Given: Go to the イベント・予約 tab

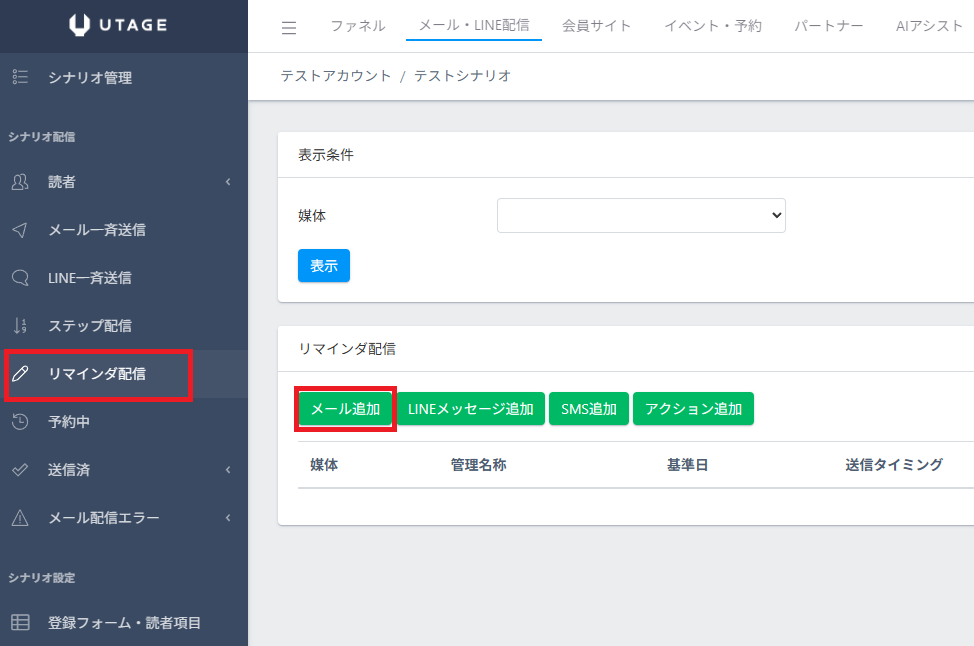Looking at the screenshot, I should point(713,26).
